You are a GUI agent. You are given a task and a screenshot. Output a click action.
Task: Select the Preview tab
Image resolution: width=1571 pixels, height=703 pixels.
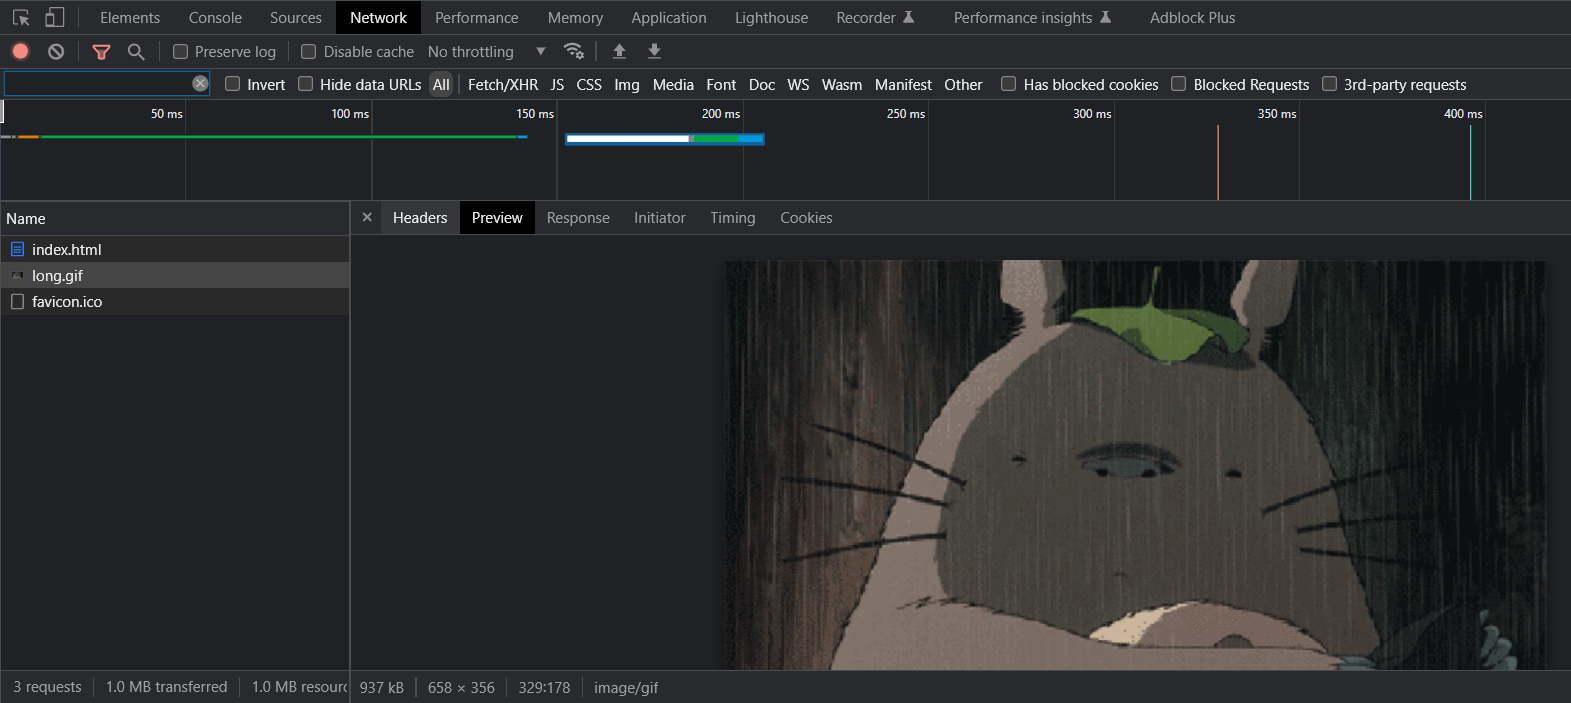pyautogui.click(x=497, y=217)
